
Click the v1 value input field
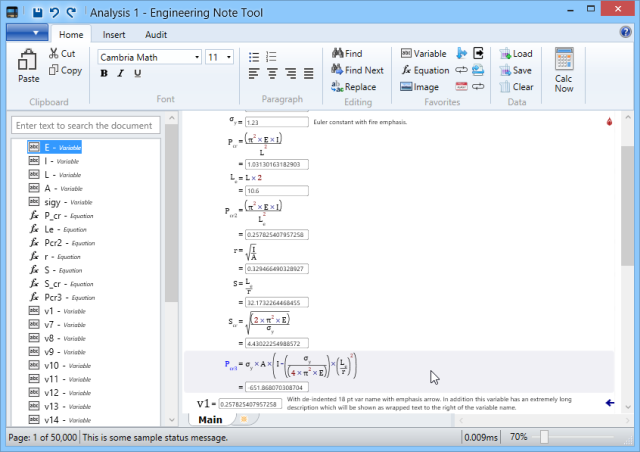(x=250, y=404)
